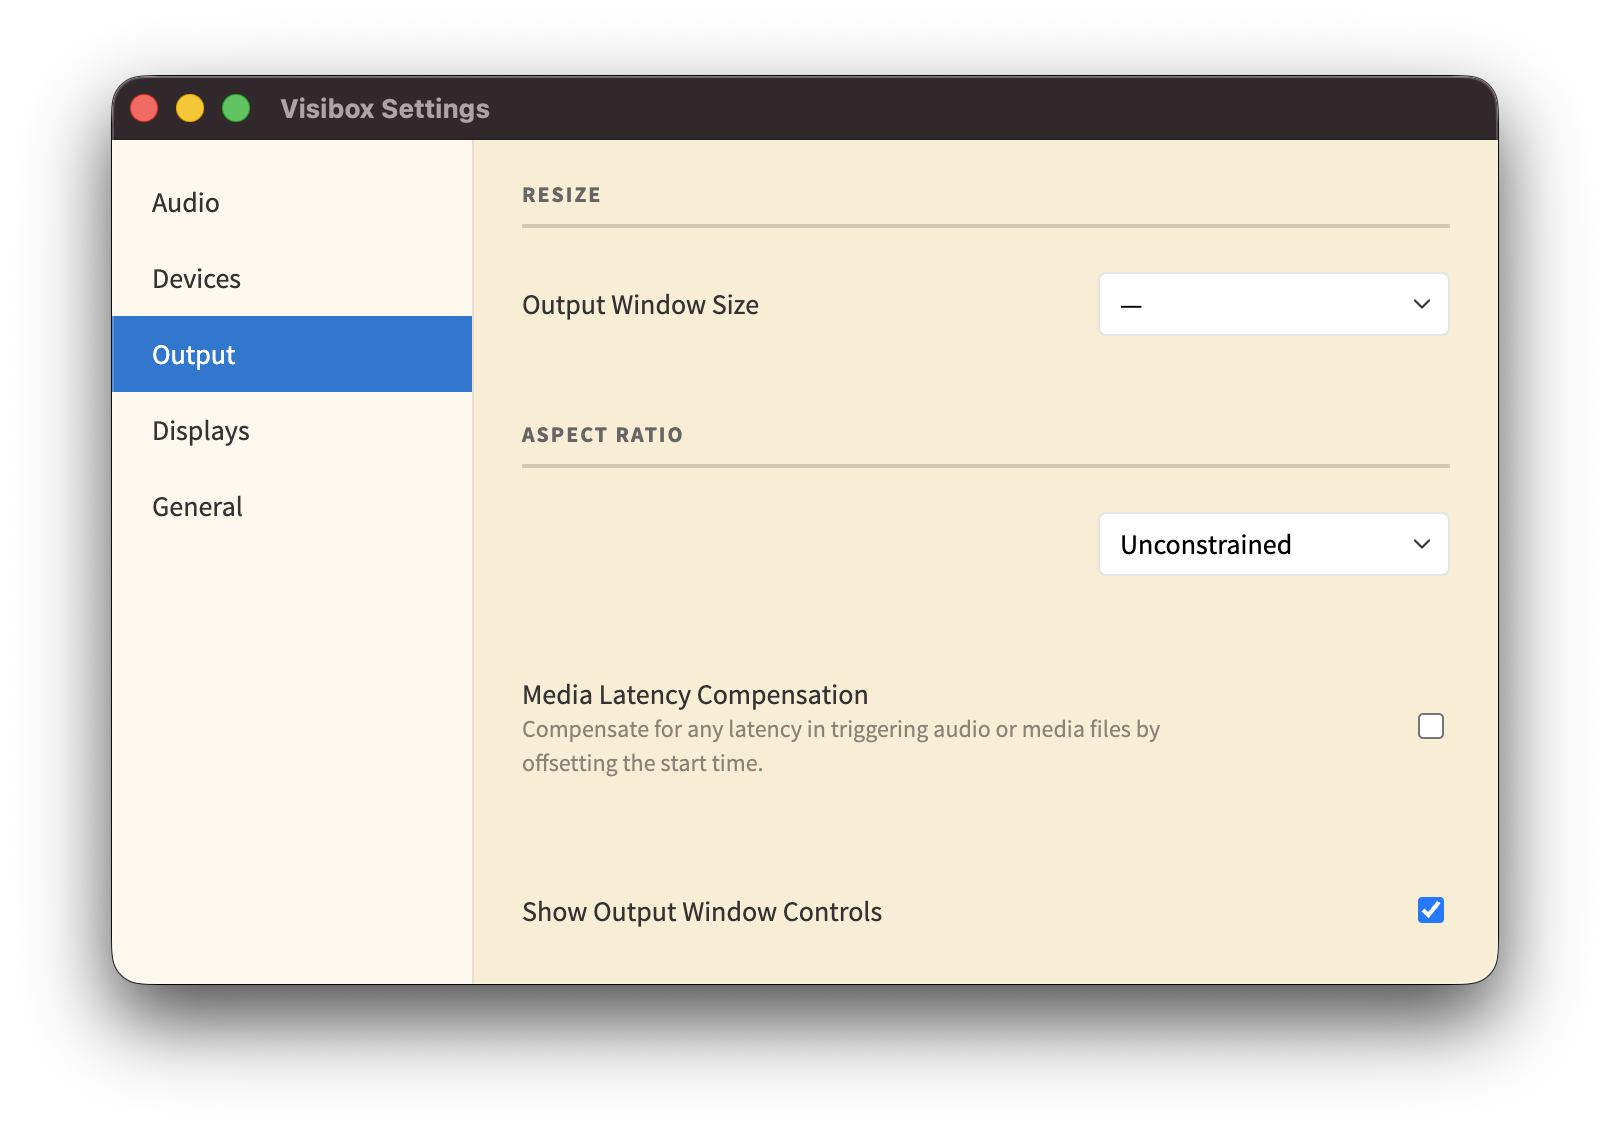The image size is (1610, 1132).
Task: Open the Output Window Size dropdown
Action: (1273, 304)
